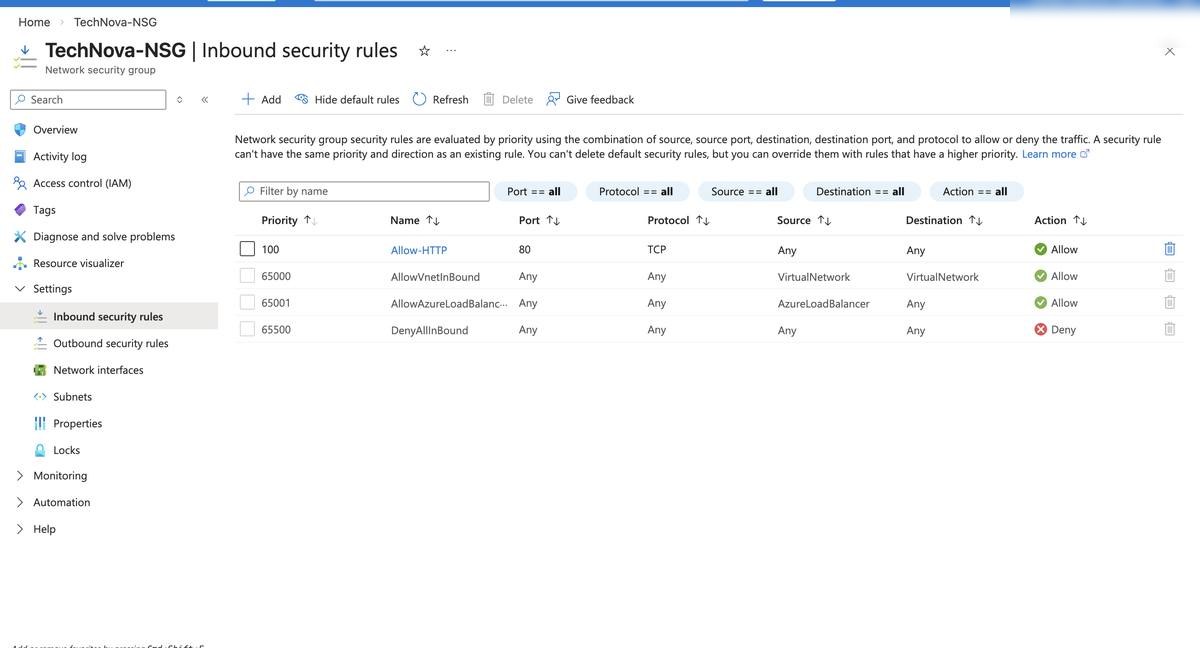
Task: Click the Access control (IAM) people icon
Action: coord(20,183)
